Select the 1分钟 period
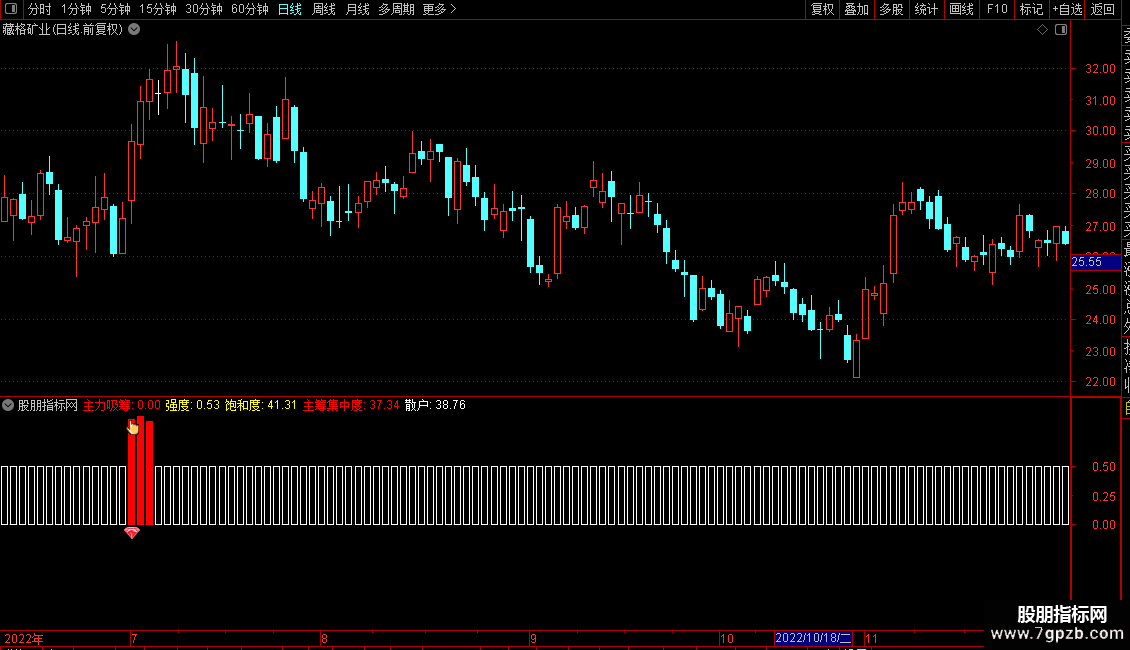1130x650 pixels. coord(76,9)
